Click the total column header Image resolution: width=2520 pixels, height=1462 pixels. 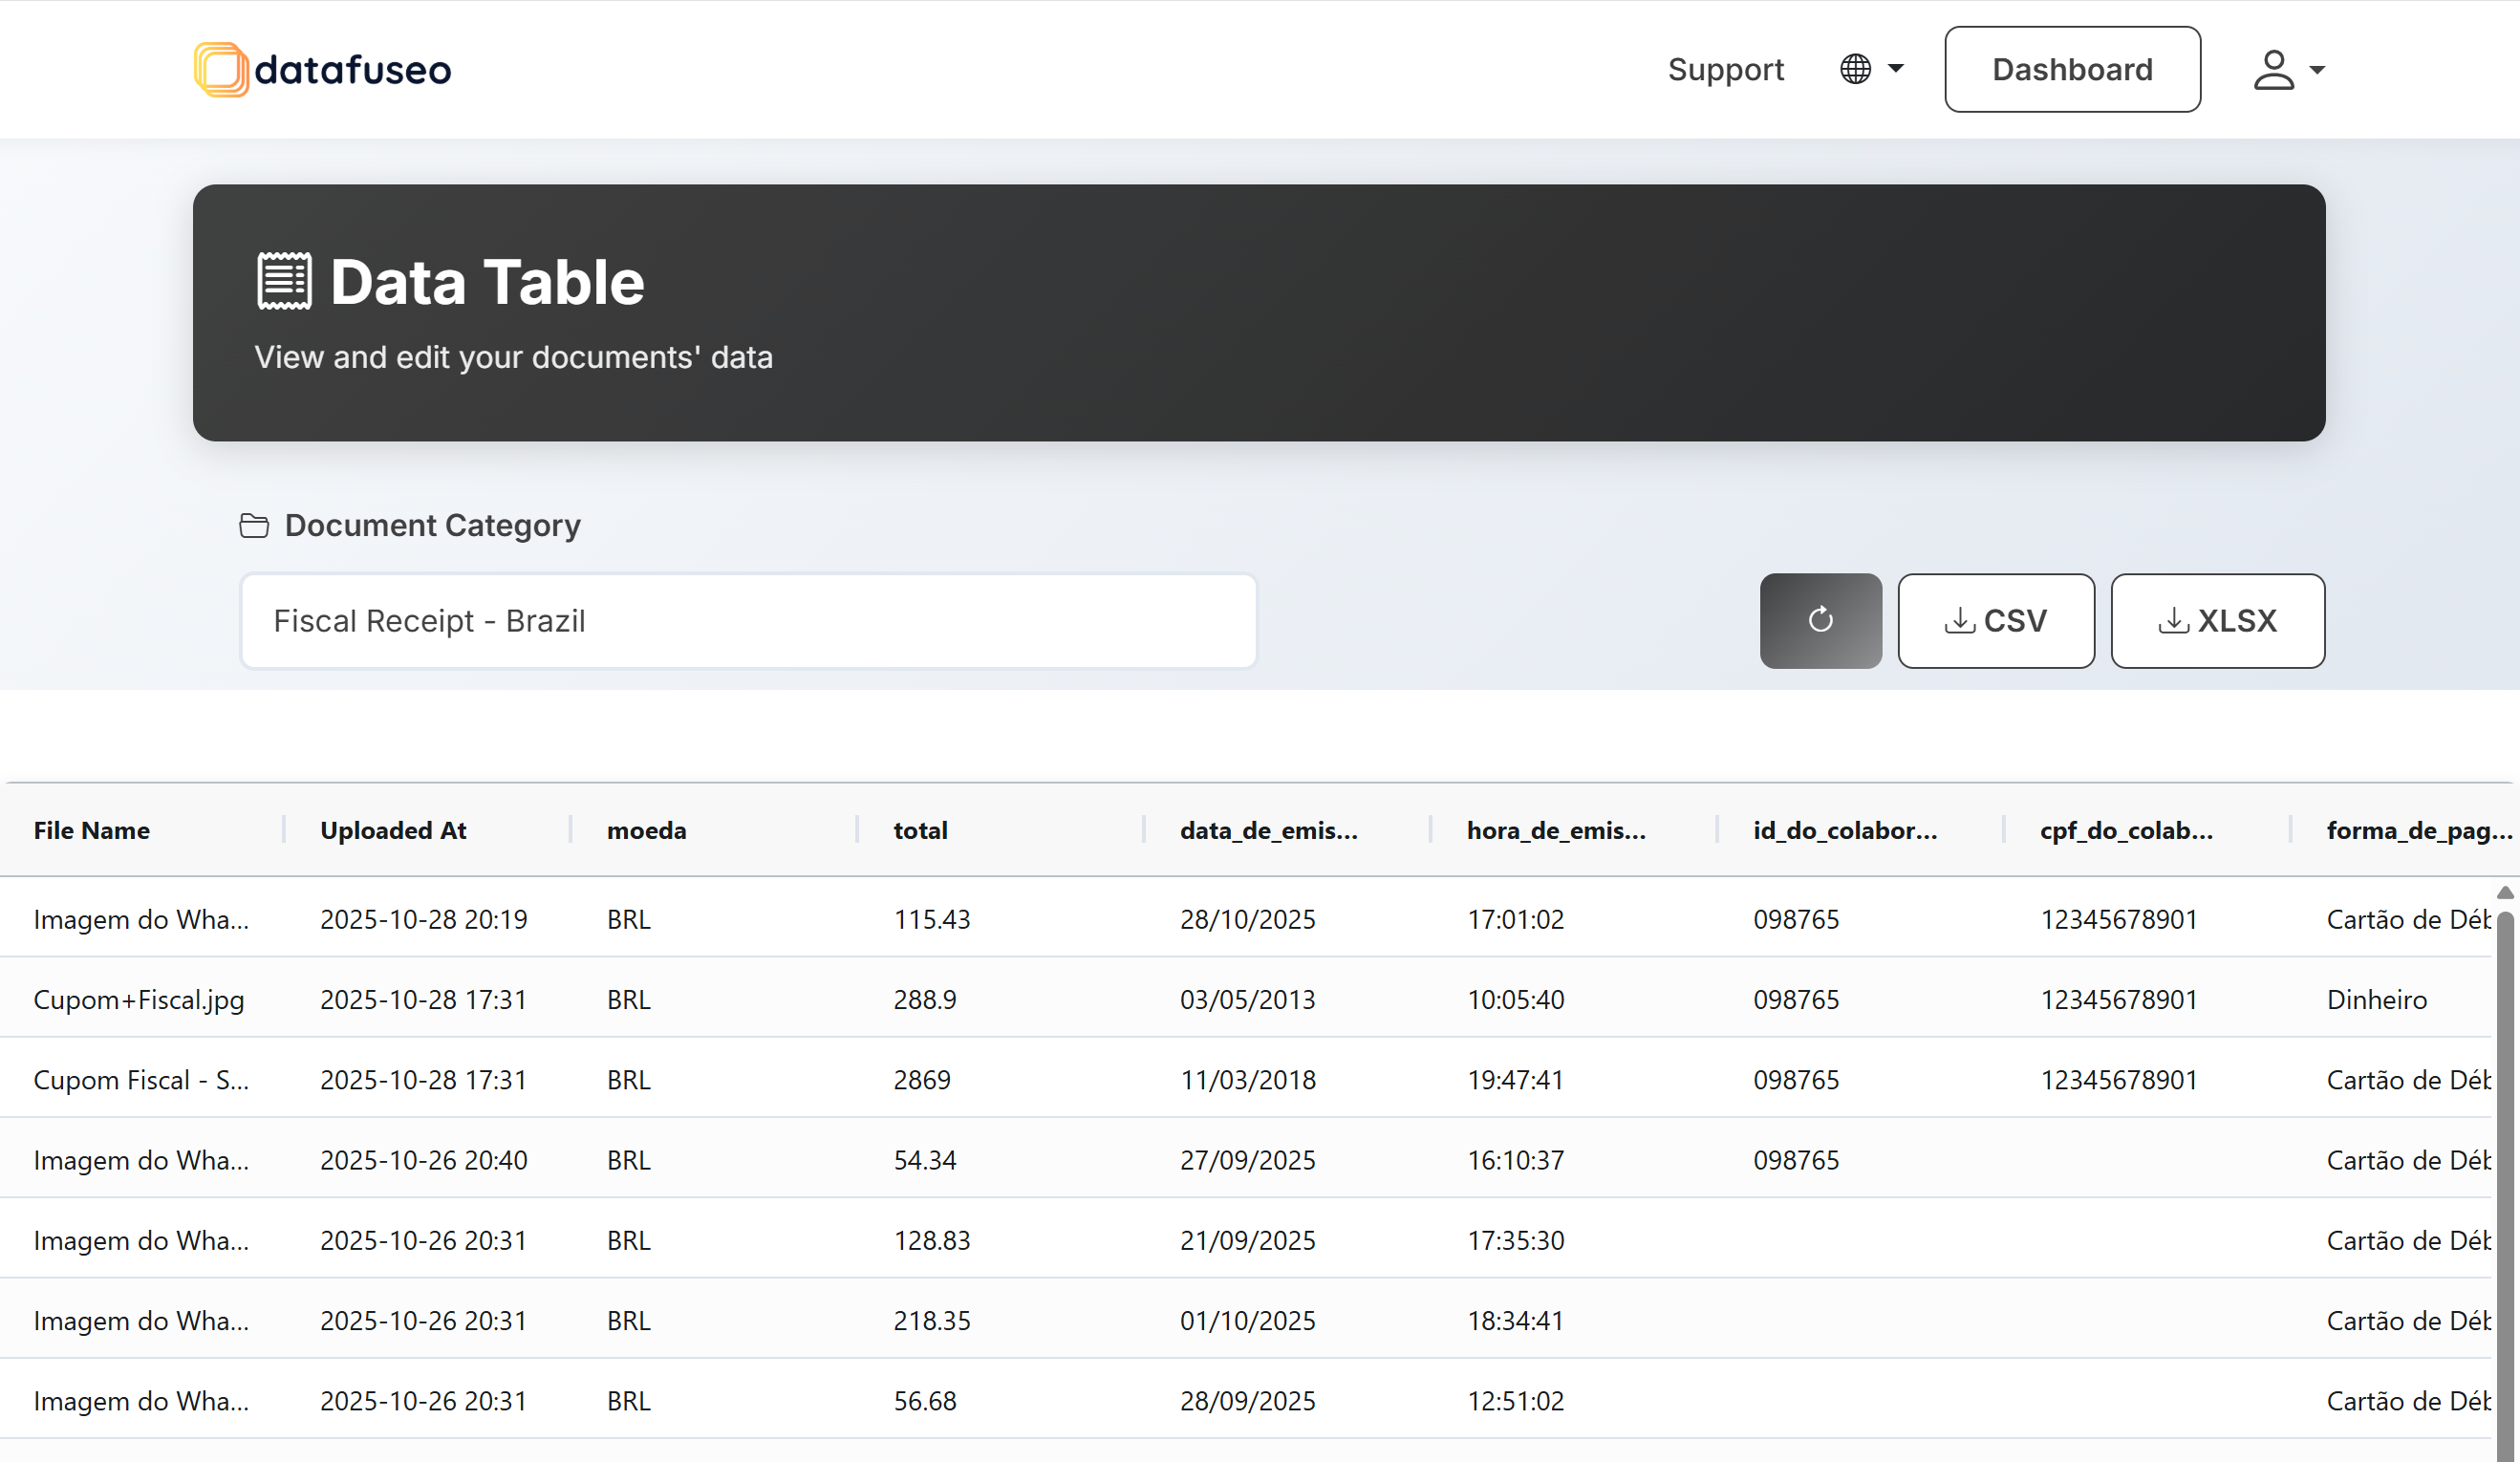click(x=920, y=830)
